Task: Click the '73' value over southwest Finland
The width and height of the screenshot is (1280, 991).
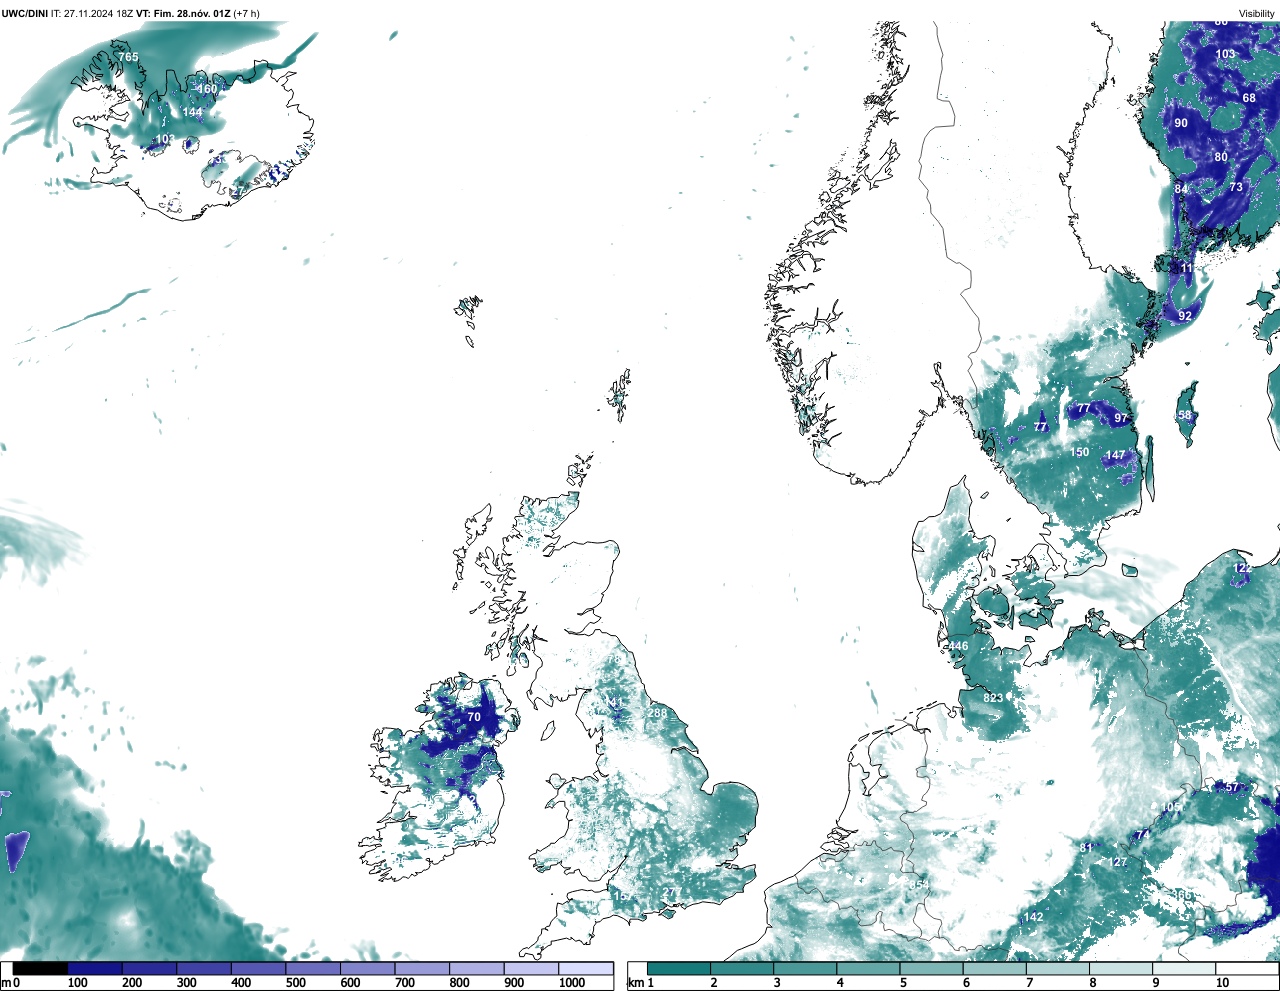Action: (x=1236, y=187)
